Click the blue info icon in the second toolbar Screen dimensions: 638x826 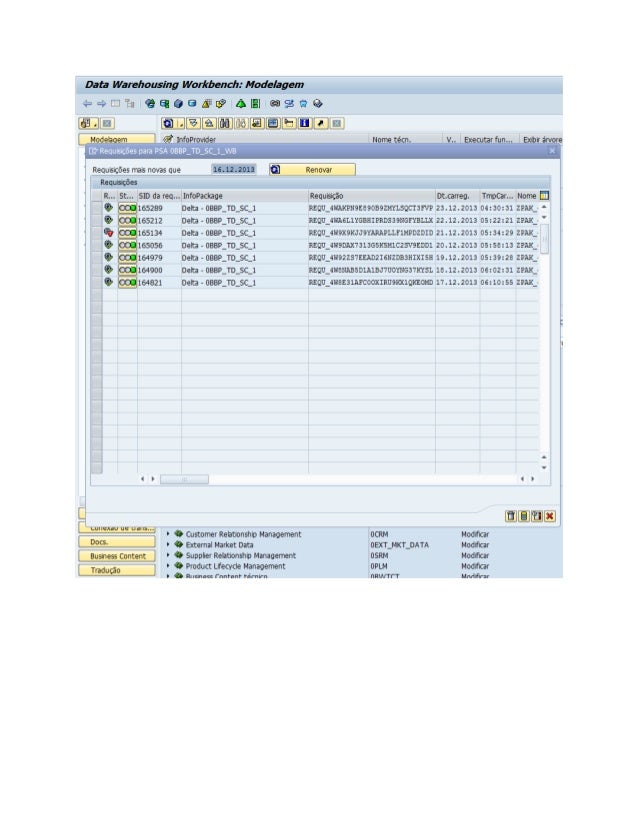coord(305,123)
